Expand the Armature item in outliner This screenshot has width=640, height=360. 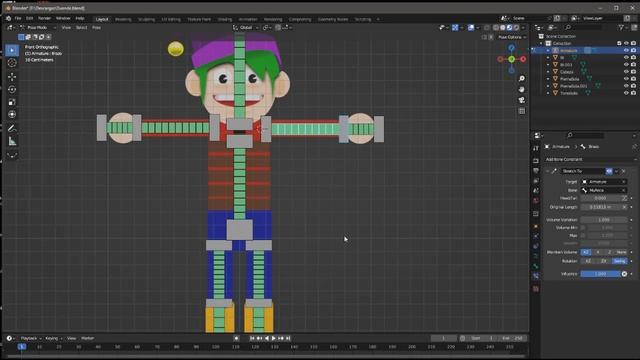pyautogui.click(x=548, y=50)
